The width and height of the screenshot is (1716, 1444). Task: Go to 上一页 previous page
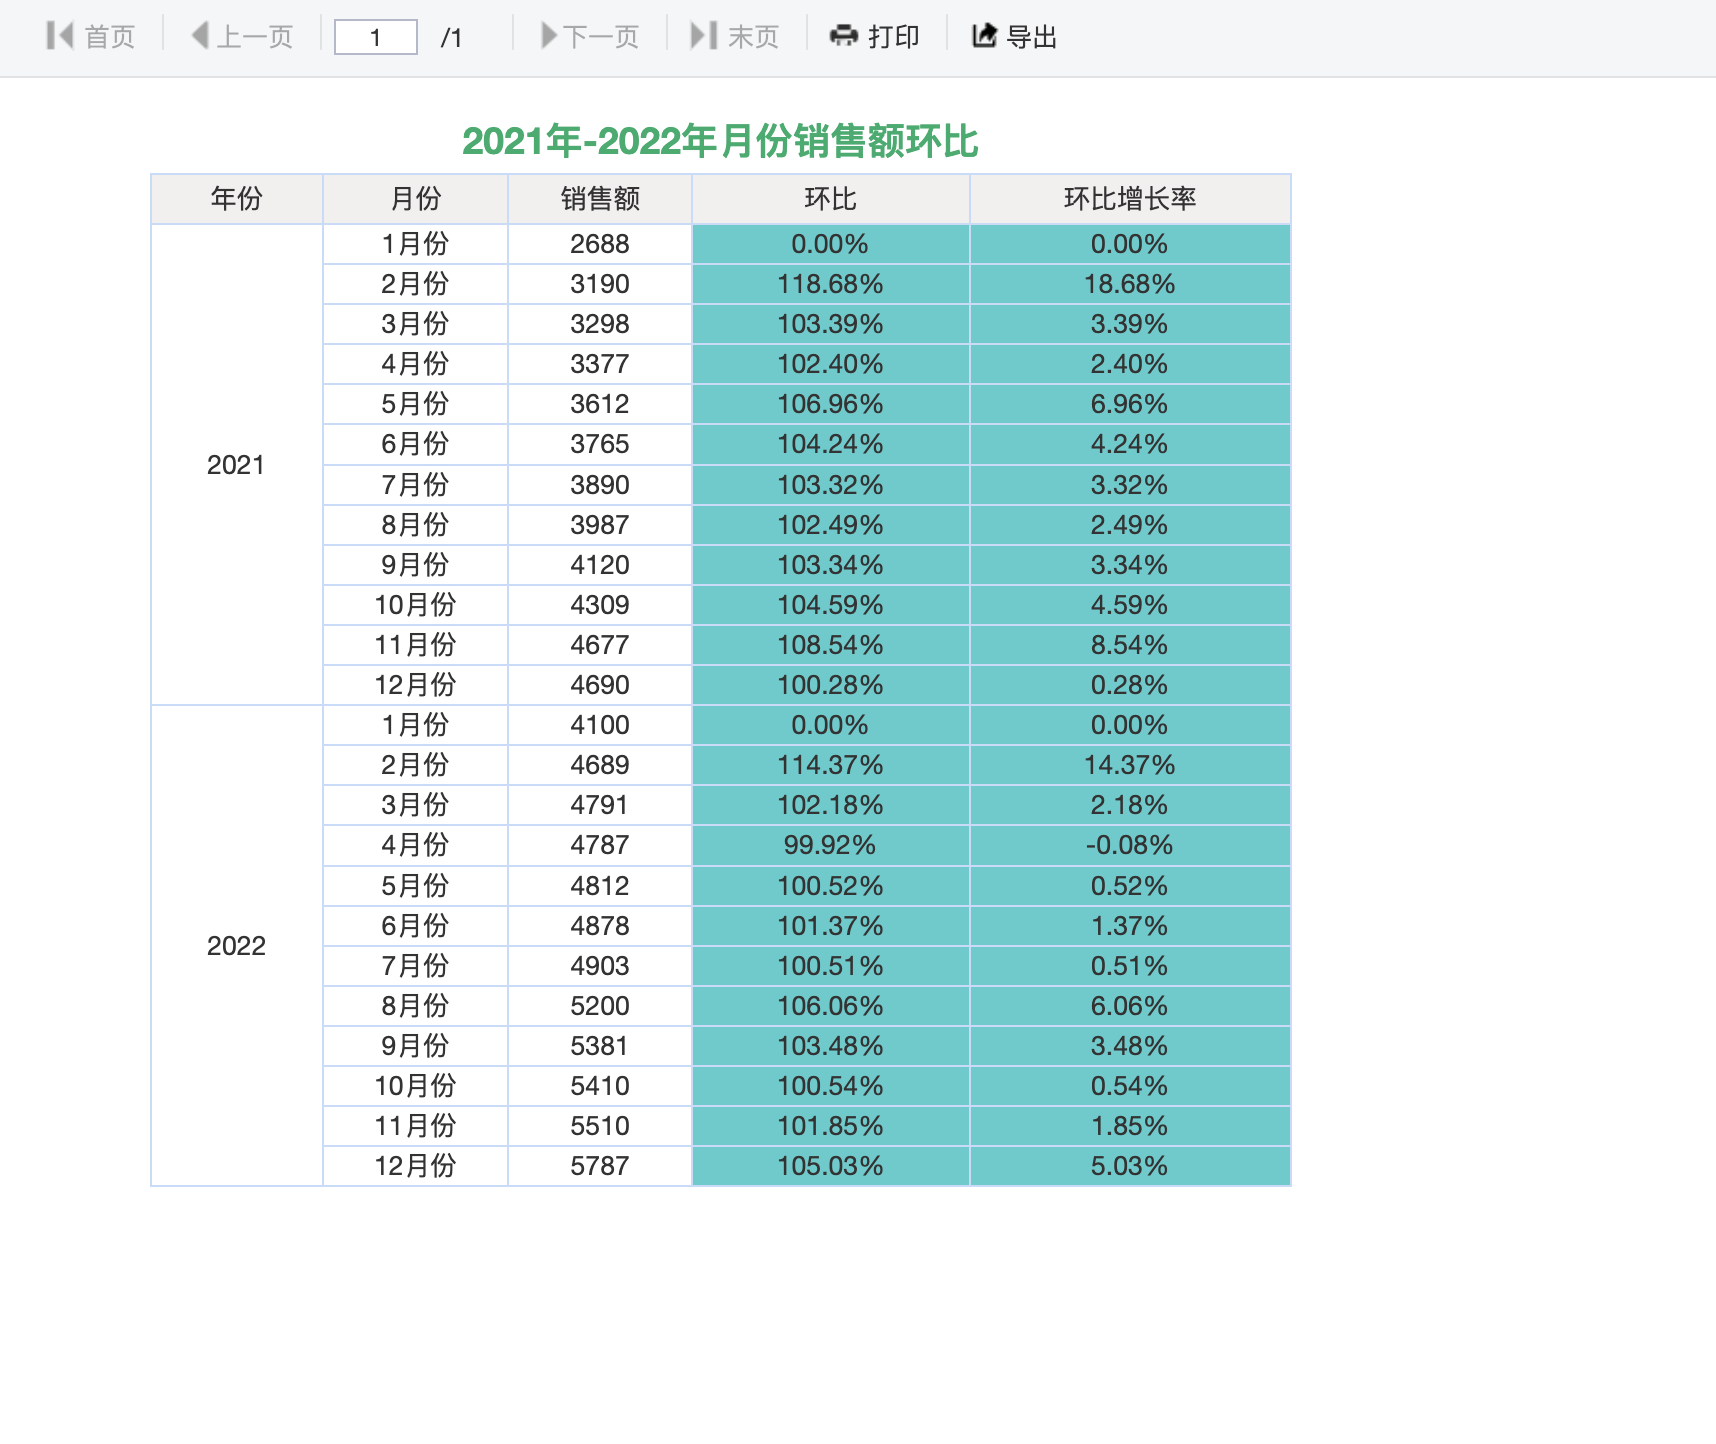click(242, 36)
